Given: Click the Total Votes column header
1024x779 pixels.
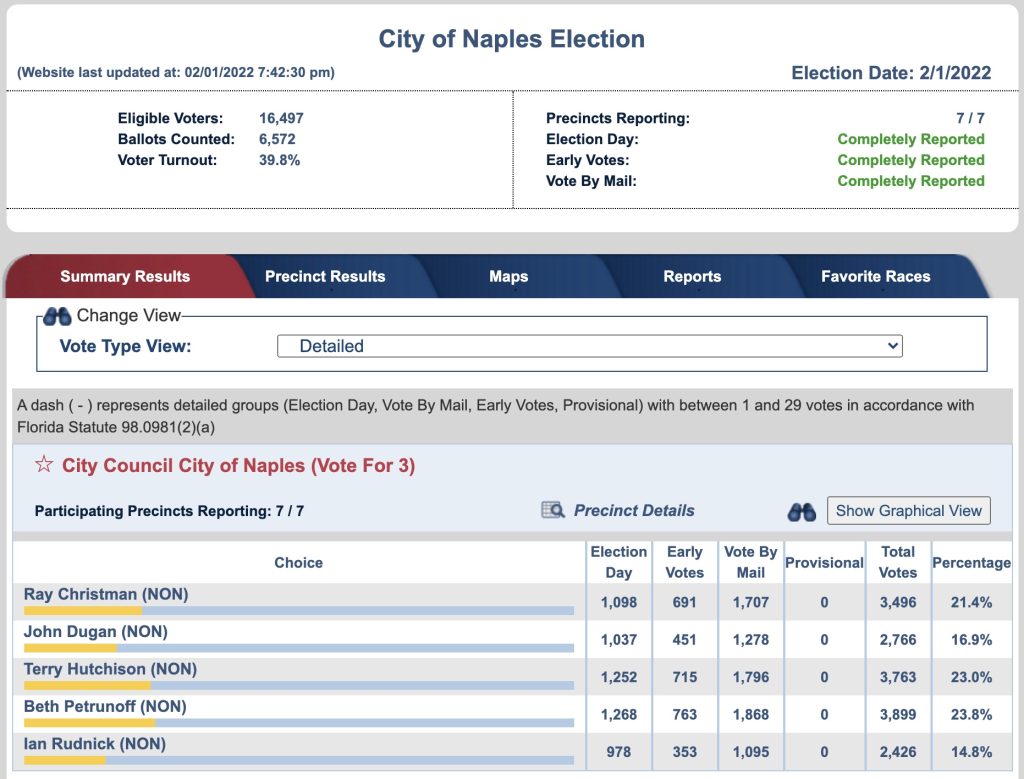Looking at the screenshot, I should 897,562.
